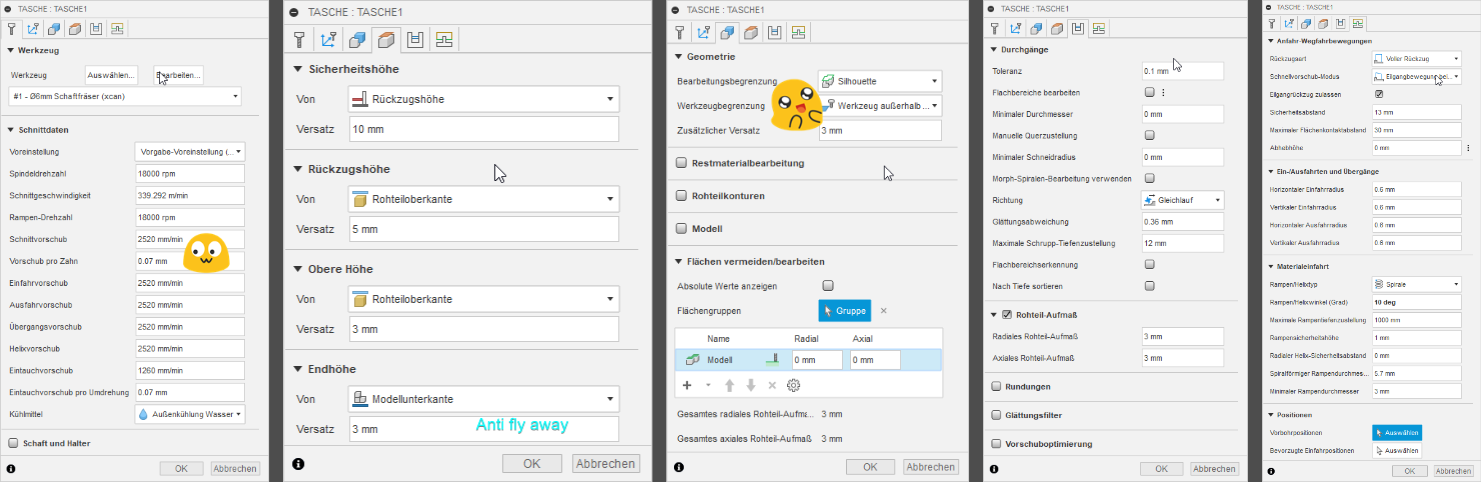Open the three-dot menu beside Flachbereiche bearbeiten
1481x482 pixels.
[x=1163, y=93]
